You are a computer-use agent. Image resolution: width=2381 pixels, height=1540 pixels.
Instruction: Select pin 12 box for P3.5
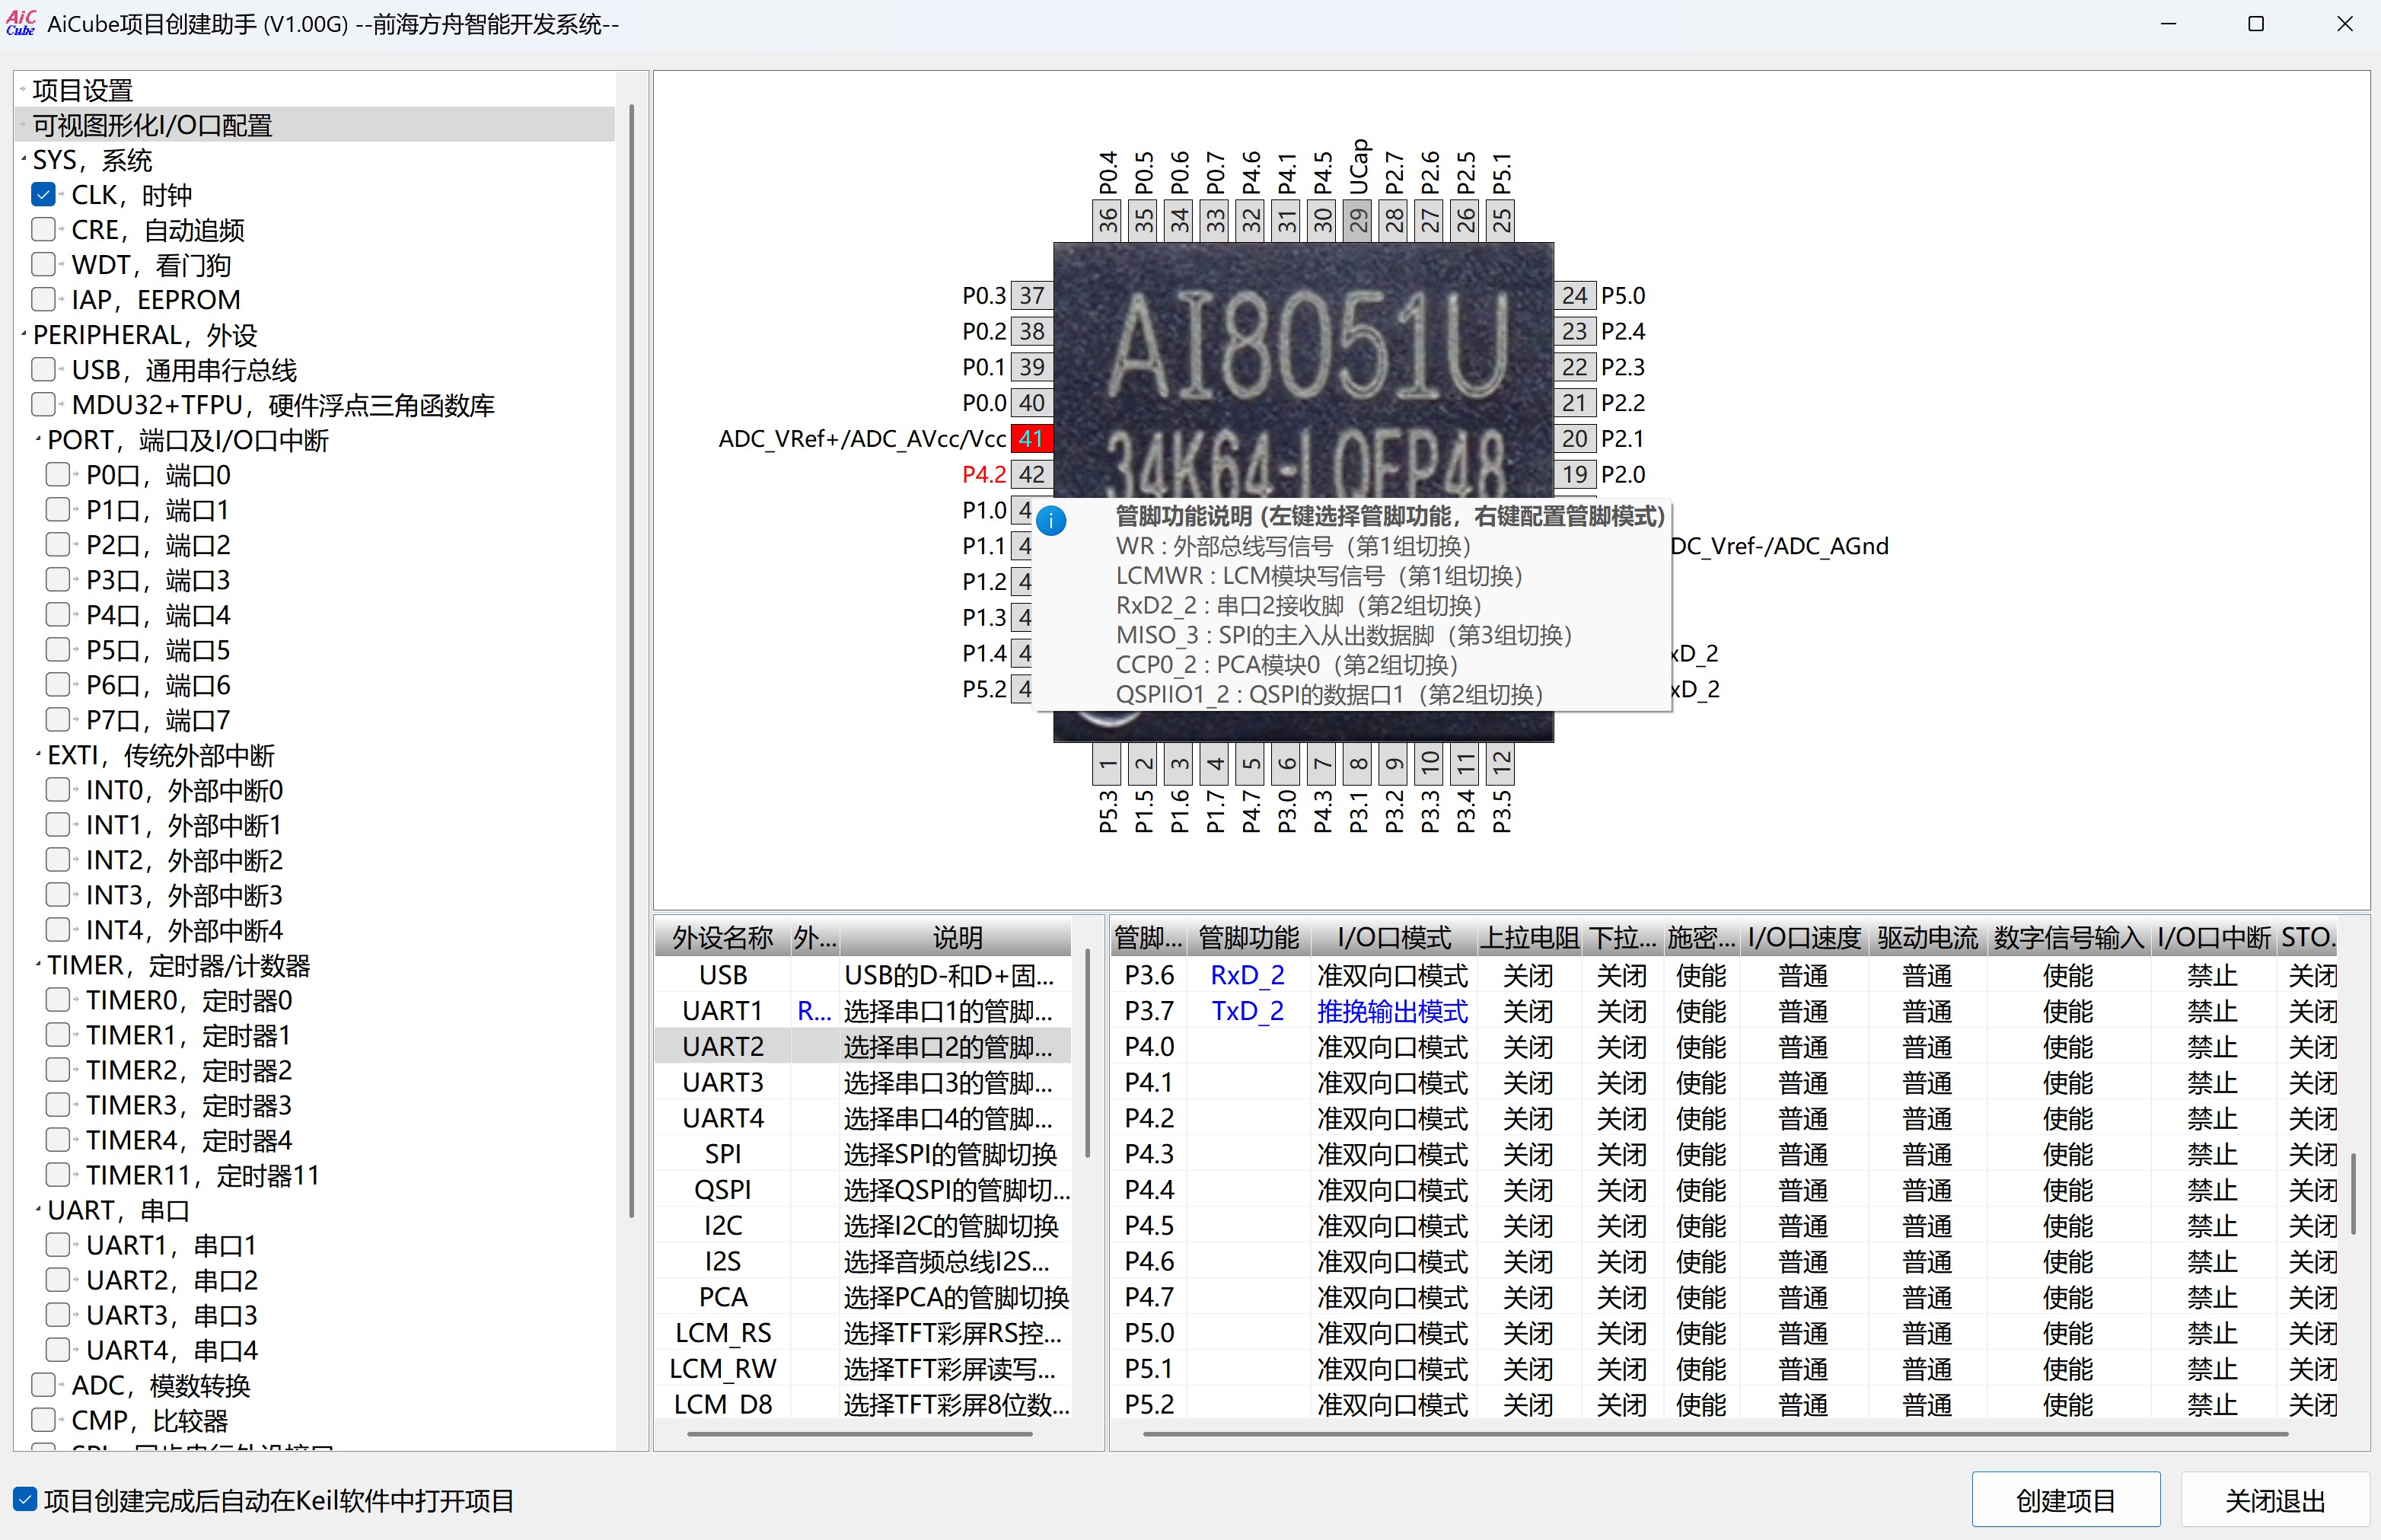[x=1501, y=765]
